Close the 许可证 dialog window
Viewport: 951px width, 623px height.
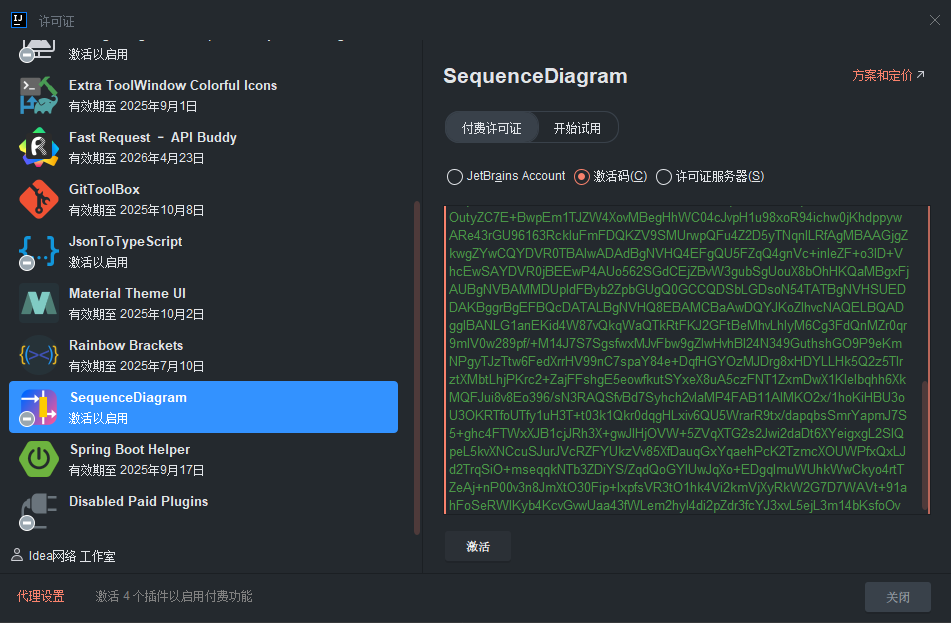935,20
